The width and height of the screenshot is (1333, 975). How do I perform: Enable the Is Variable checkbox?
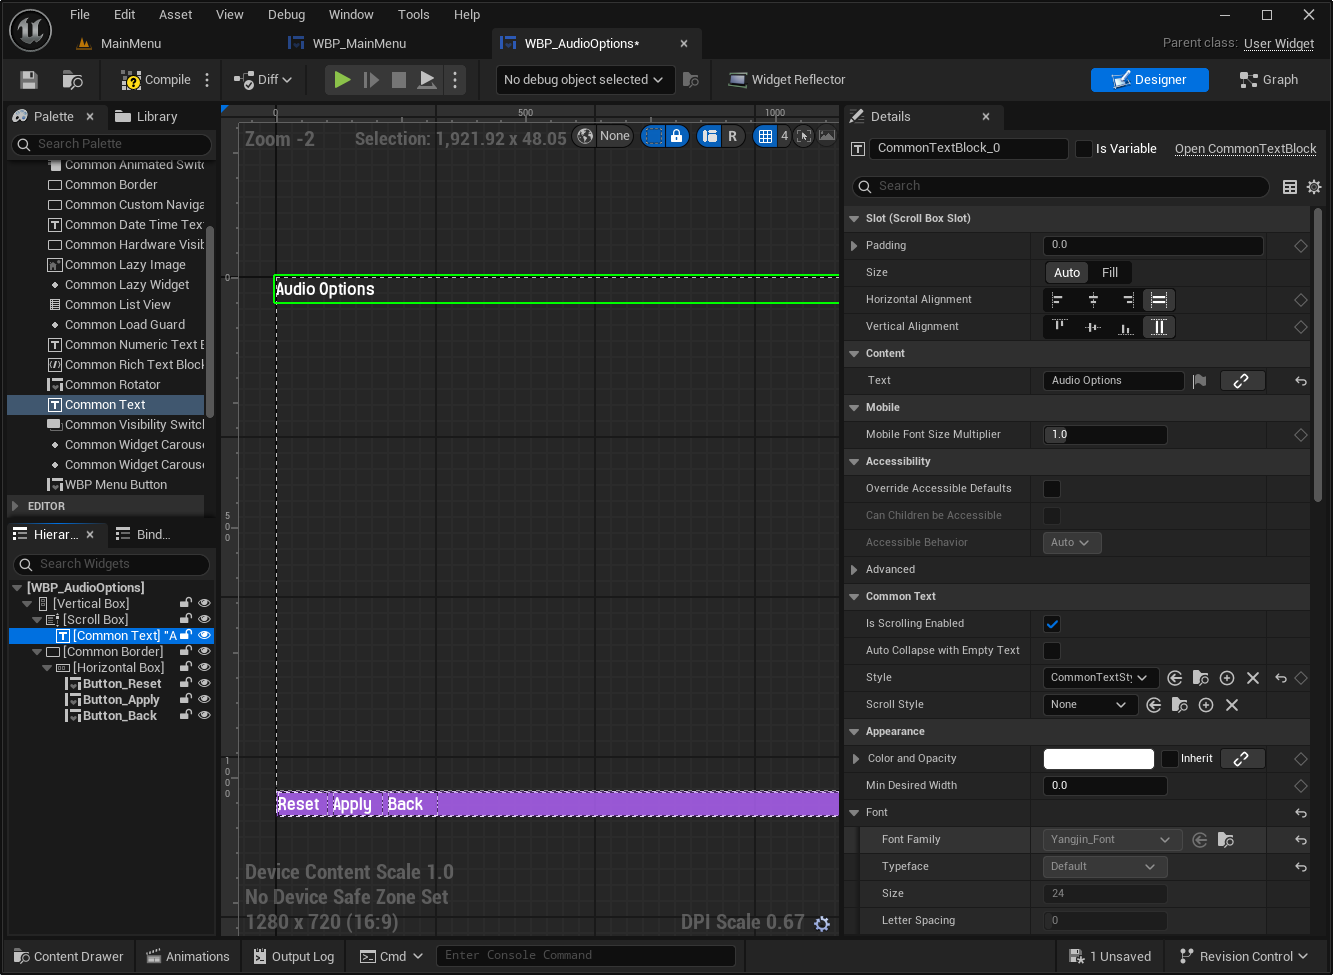point(1084,149)
